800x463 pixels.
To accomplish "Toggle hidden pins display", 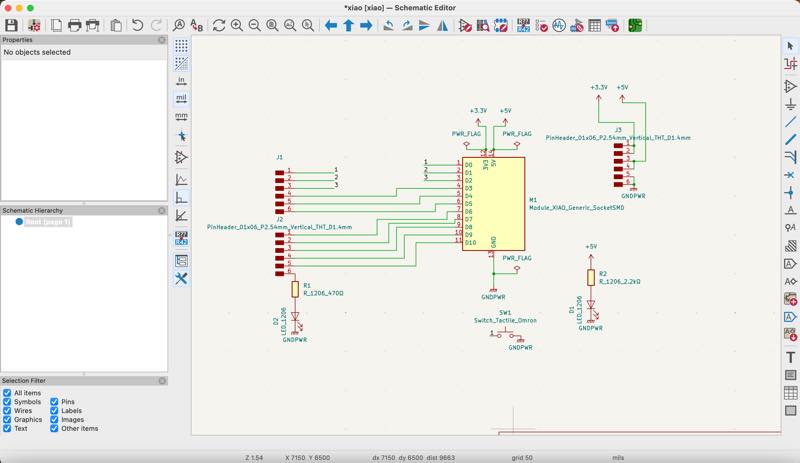I will 181,157.
